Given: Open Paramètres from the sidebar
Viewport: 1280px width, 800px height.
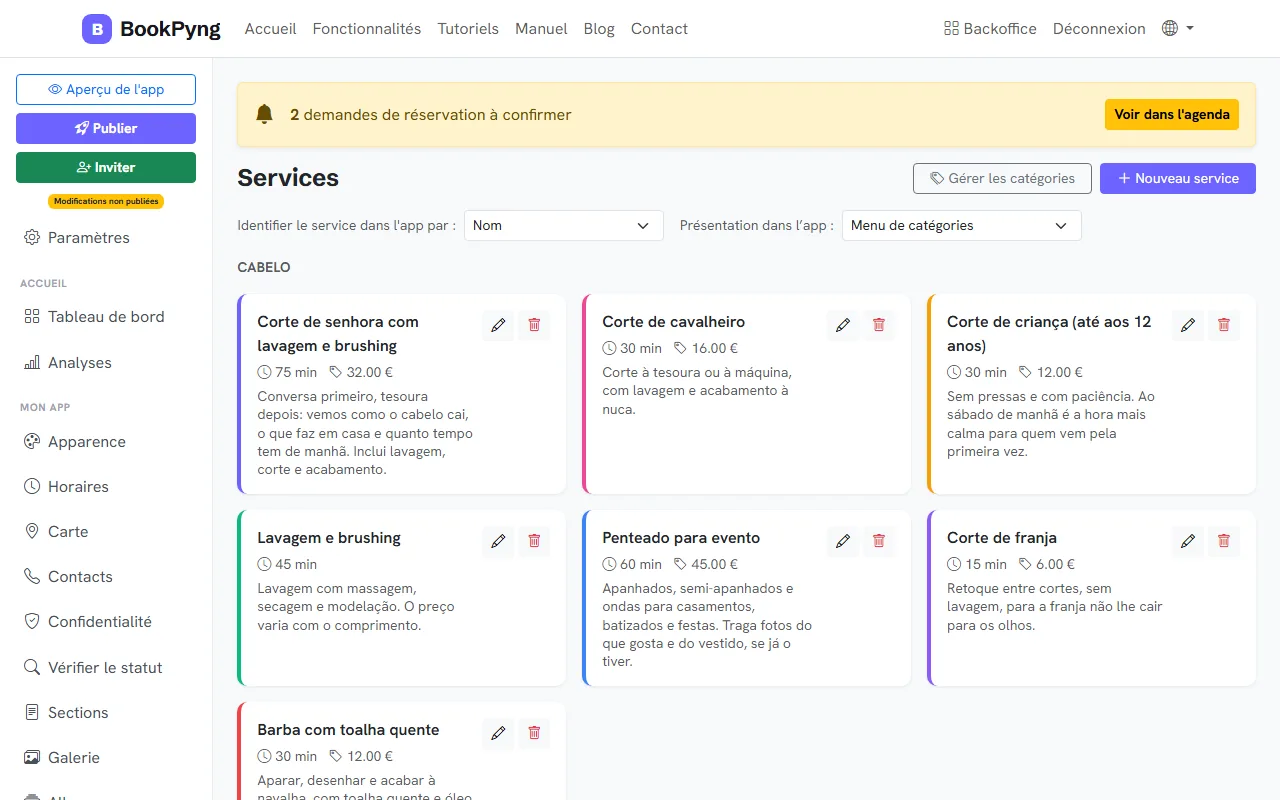Looking at the screenshot, I should (106, 237).
